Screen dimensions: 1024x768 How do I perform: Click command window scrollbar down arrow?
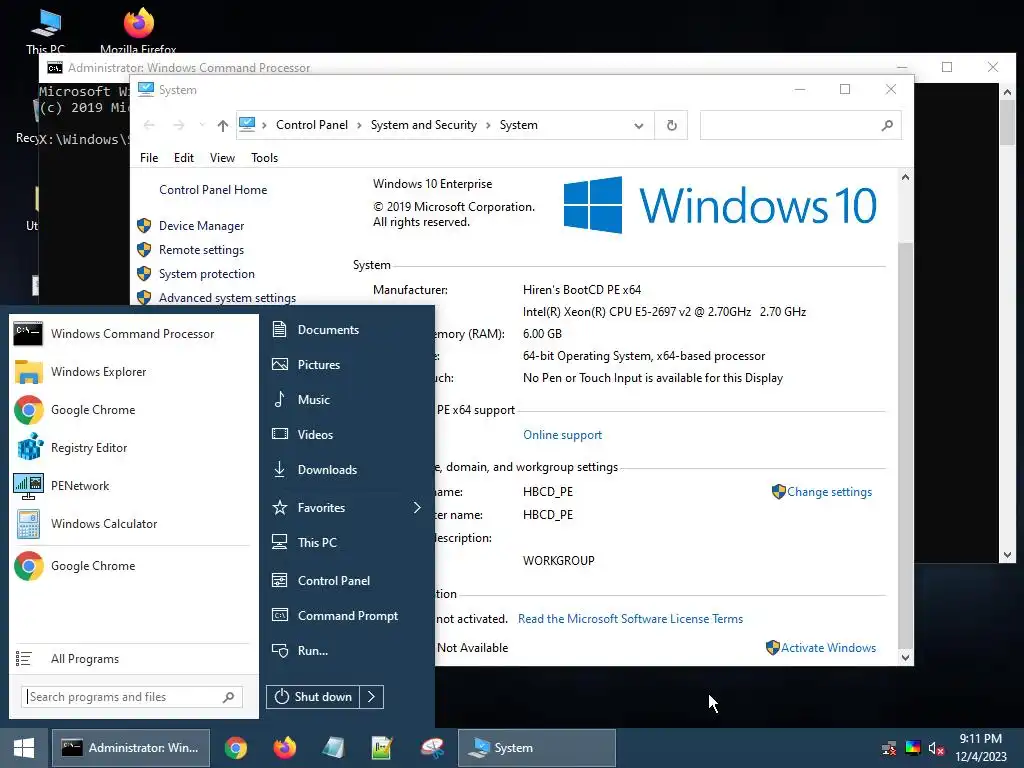click(x=1007, y=555)
